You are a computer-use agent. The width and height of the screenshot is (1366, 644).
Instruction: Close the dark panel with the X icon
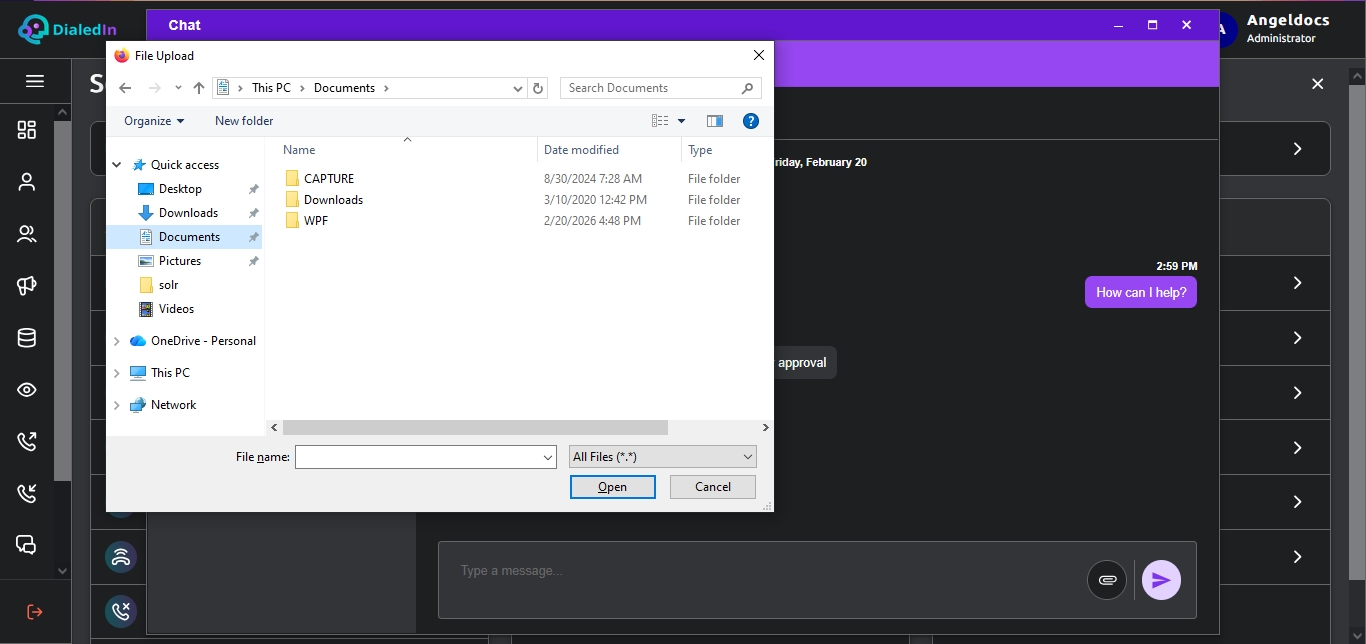[1318, 84]
